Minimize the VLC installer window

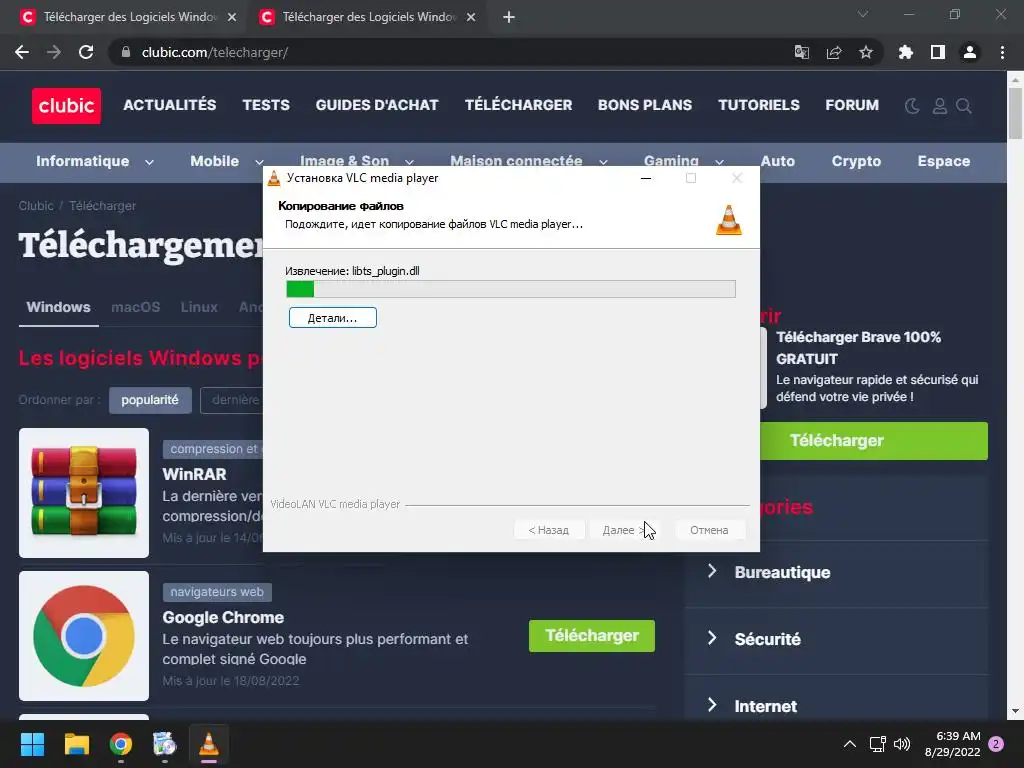point(646,178)
